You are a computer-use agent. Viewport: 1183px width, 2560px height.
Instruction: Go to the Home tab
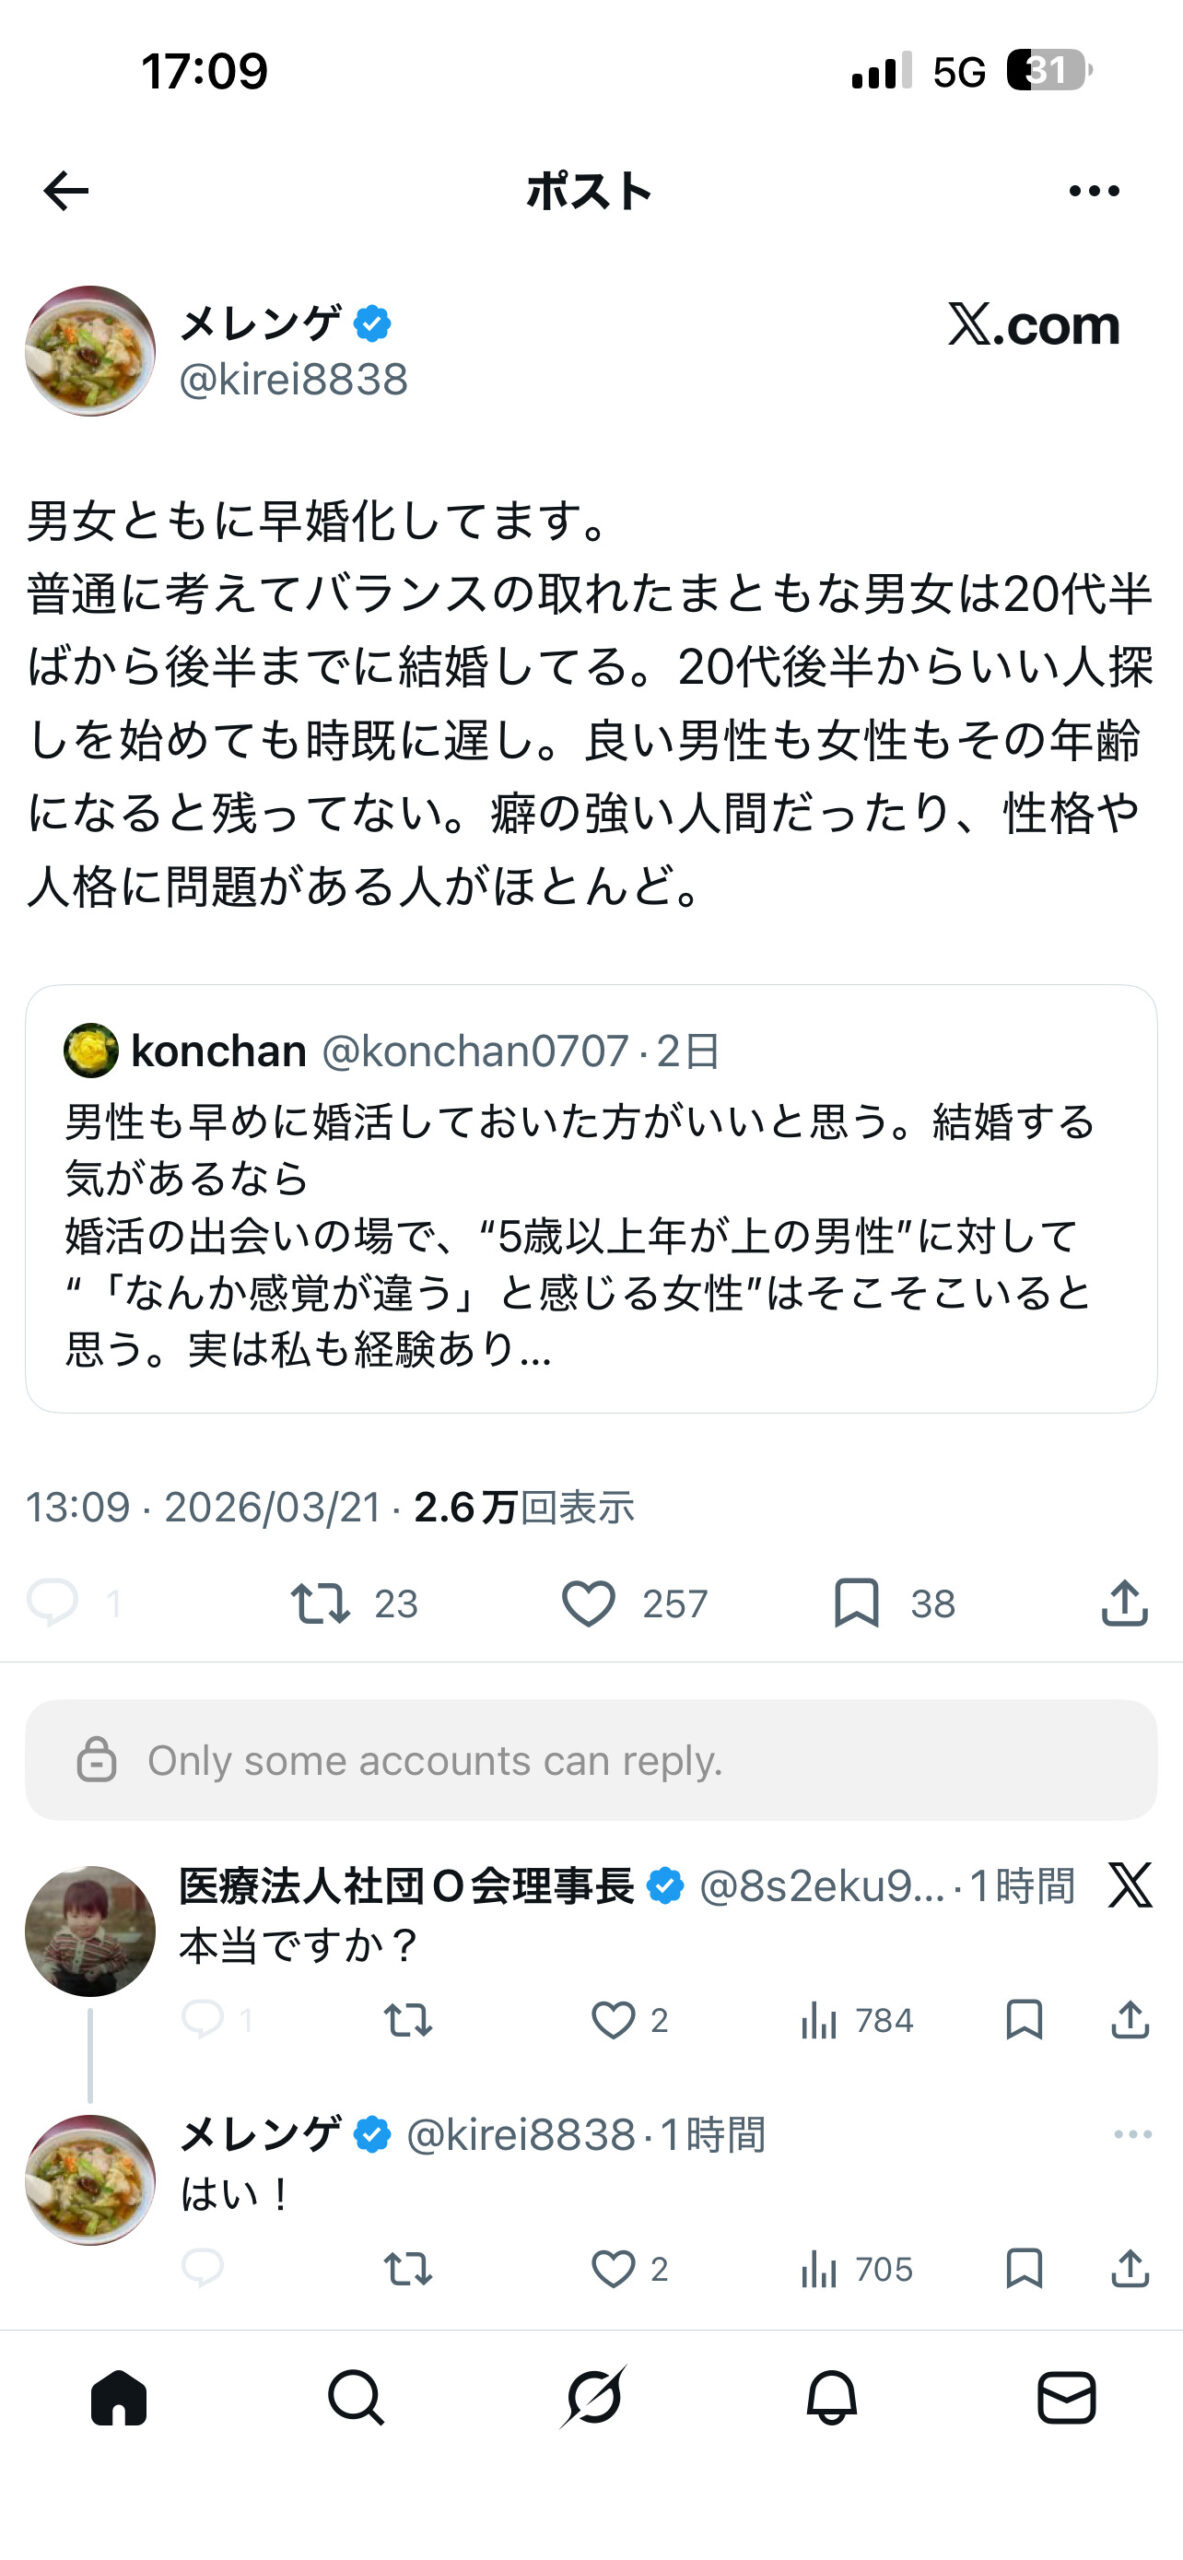coord(119,2398)
